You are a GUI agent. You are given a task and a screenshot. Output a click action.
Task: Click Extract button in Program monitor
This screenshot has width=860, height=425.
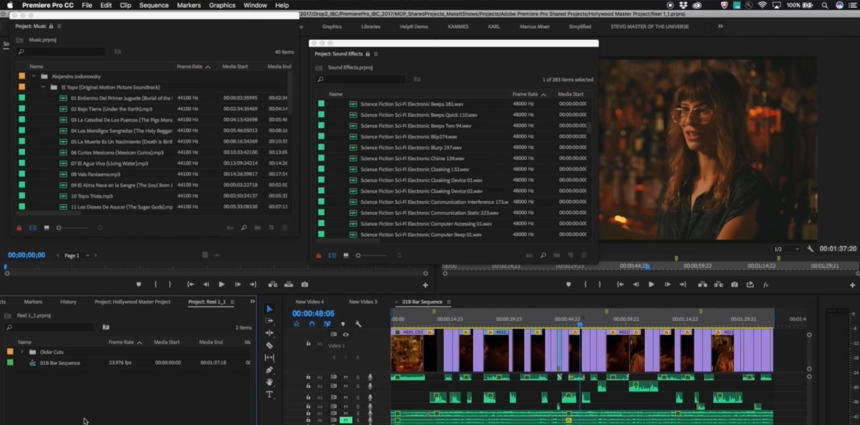[x=718, y=285]
